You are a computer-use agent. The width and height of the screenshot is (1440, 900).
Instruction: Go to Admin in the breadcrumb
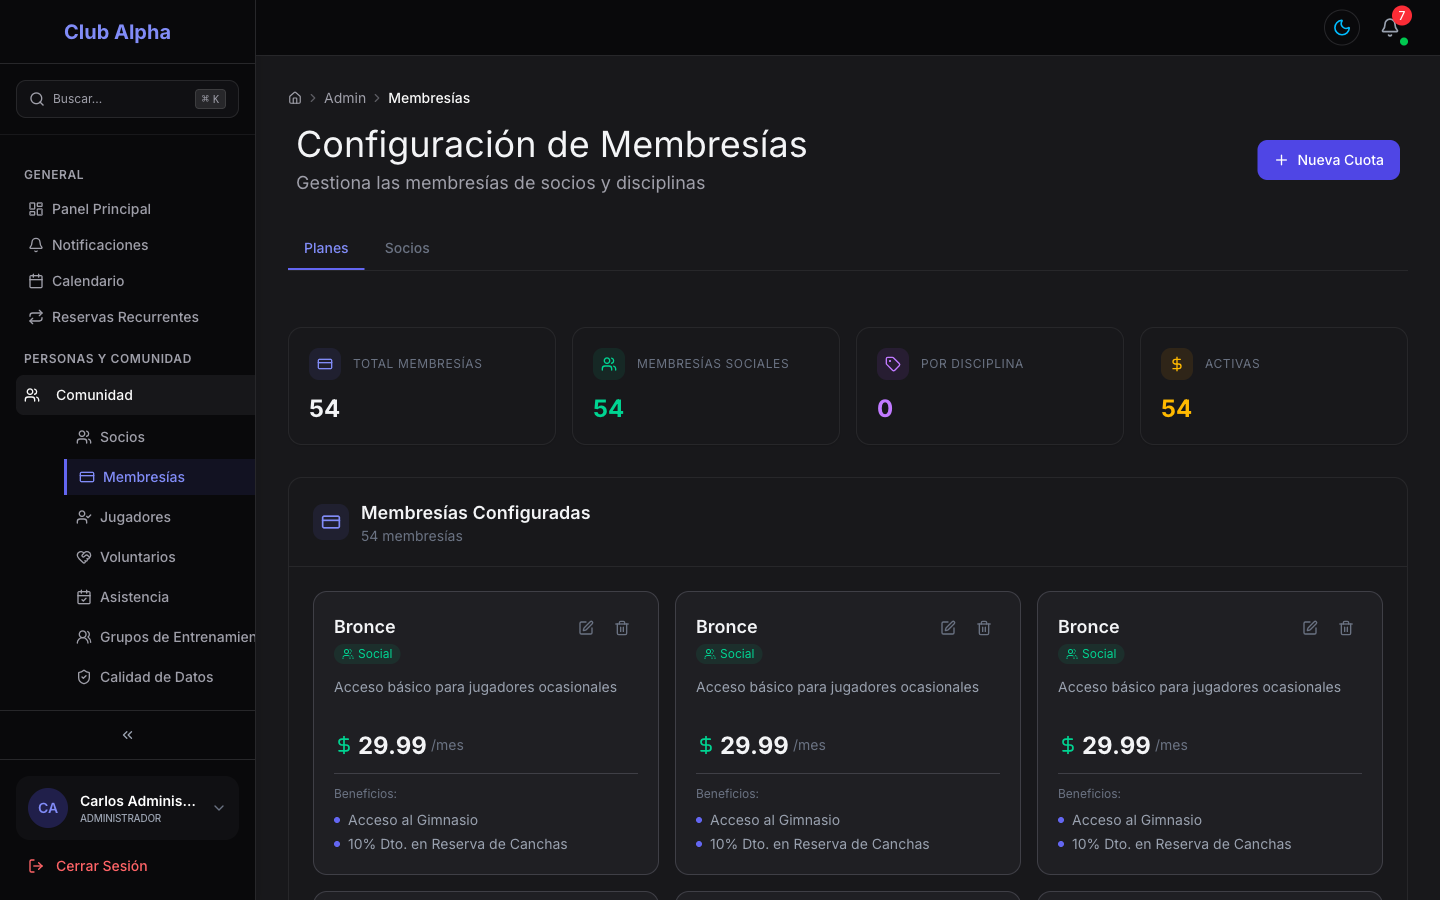tap(345, 98)
